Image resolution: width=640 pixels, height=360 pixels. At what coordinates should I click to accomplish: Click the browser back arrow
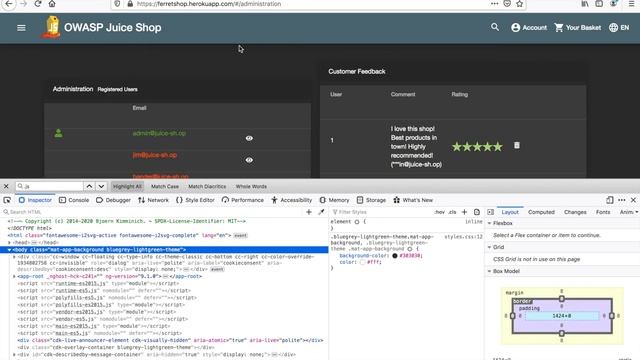tap(9, 4)
